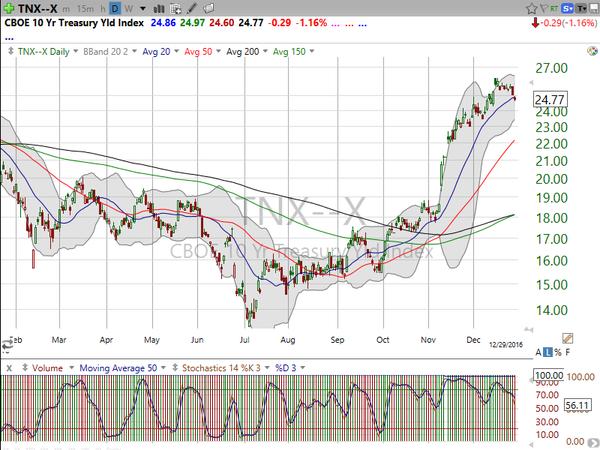
Task: Click the pencil edit-scale icon above A L % F
Action: [567, 338]
